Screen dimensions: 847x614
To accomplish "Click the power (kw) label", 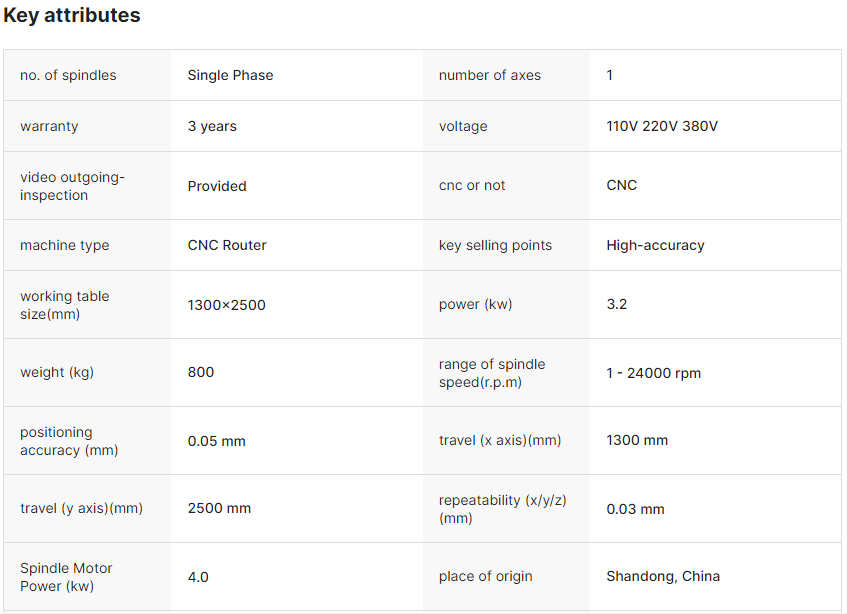I will 475,304.
